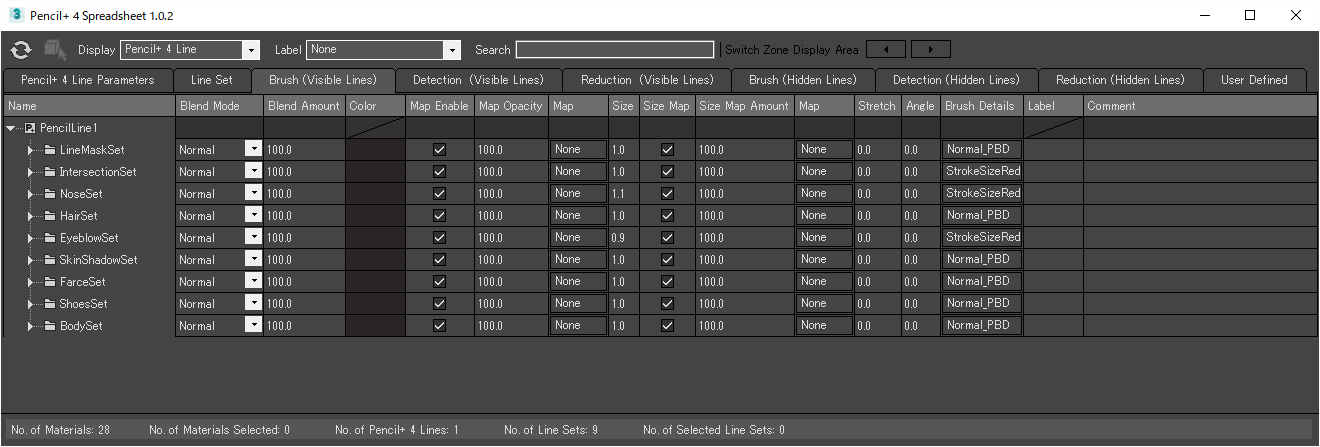Click the Search input field

[615, 50]
